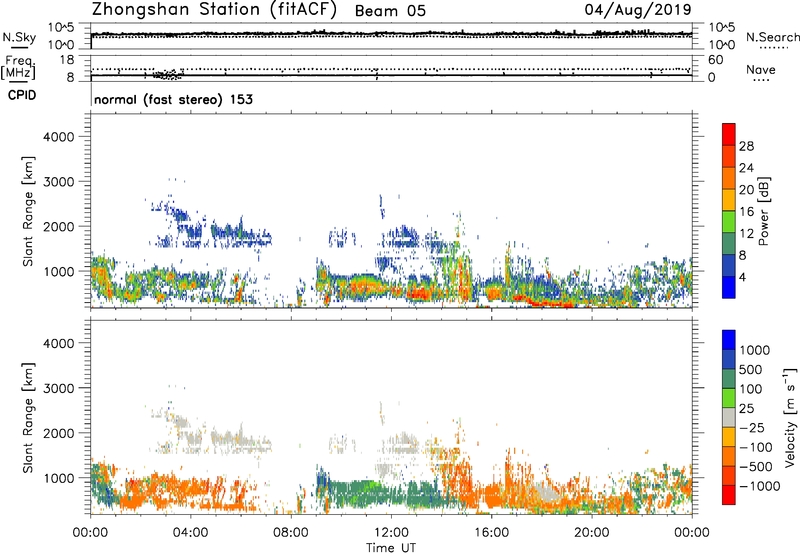This screenshot has width=800, height=554.
Task: Click the 'N.Sky' legend label
Action: pyautogui.click(x=19, y=37)
